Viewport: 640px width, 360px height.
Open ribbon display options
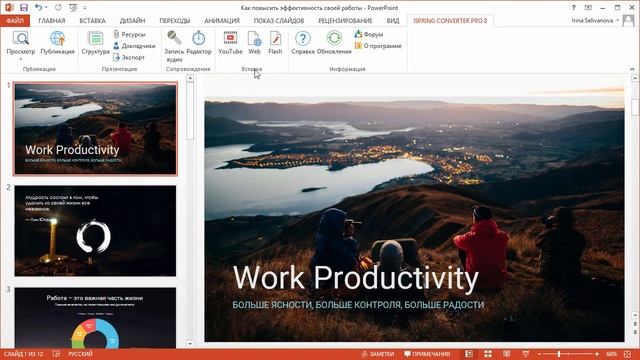[x=588, y=7]
